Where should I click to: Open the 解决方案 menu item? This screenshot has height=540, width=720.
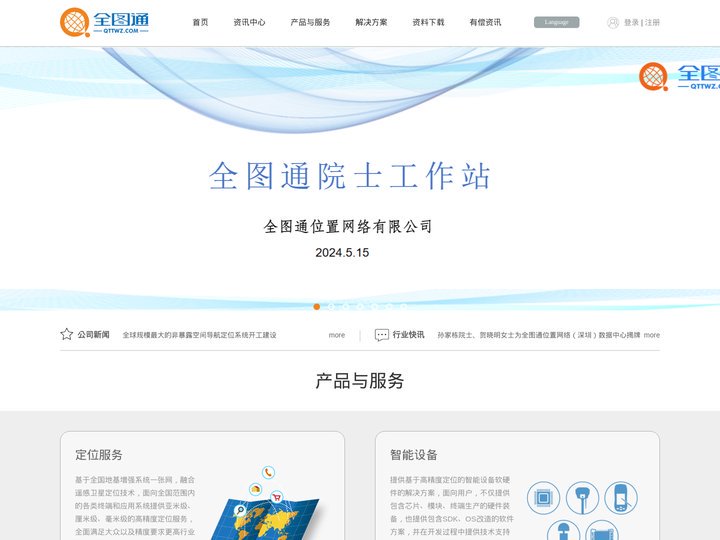coord(371,22)
